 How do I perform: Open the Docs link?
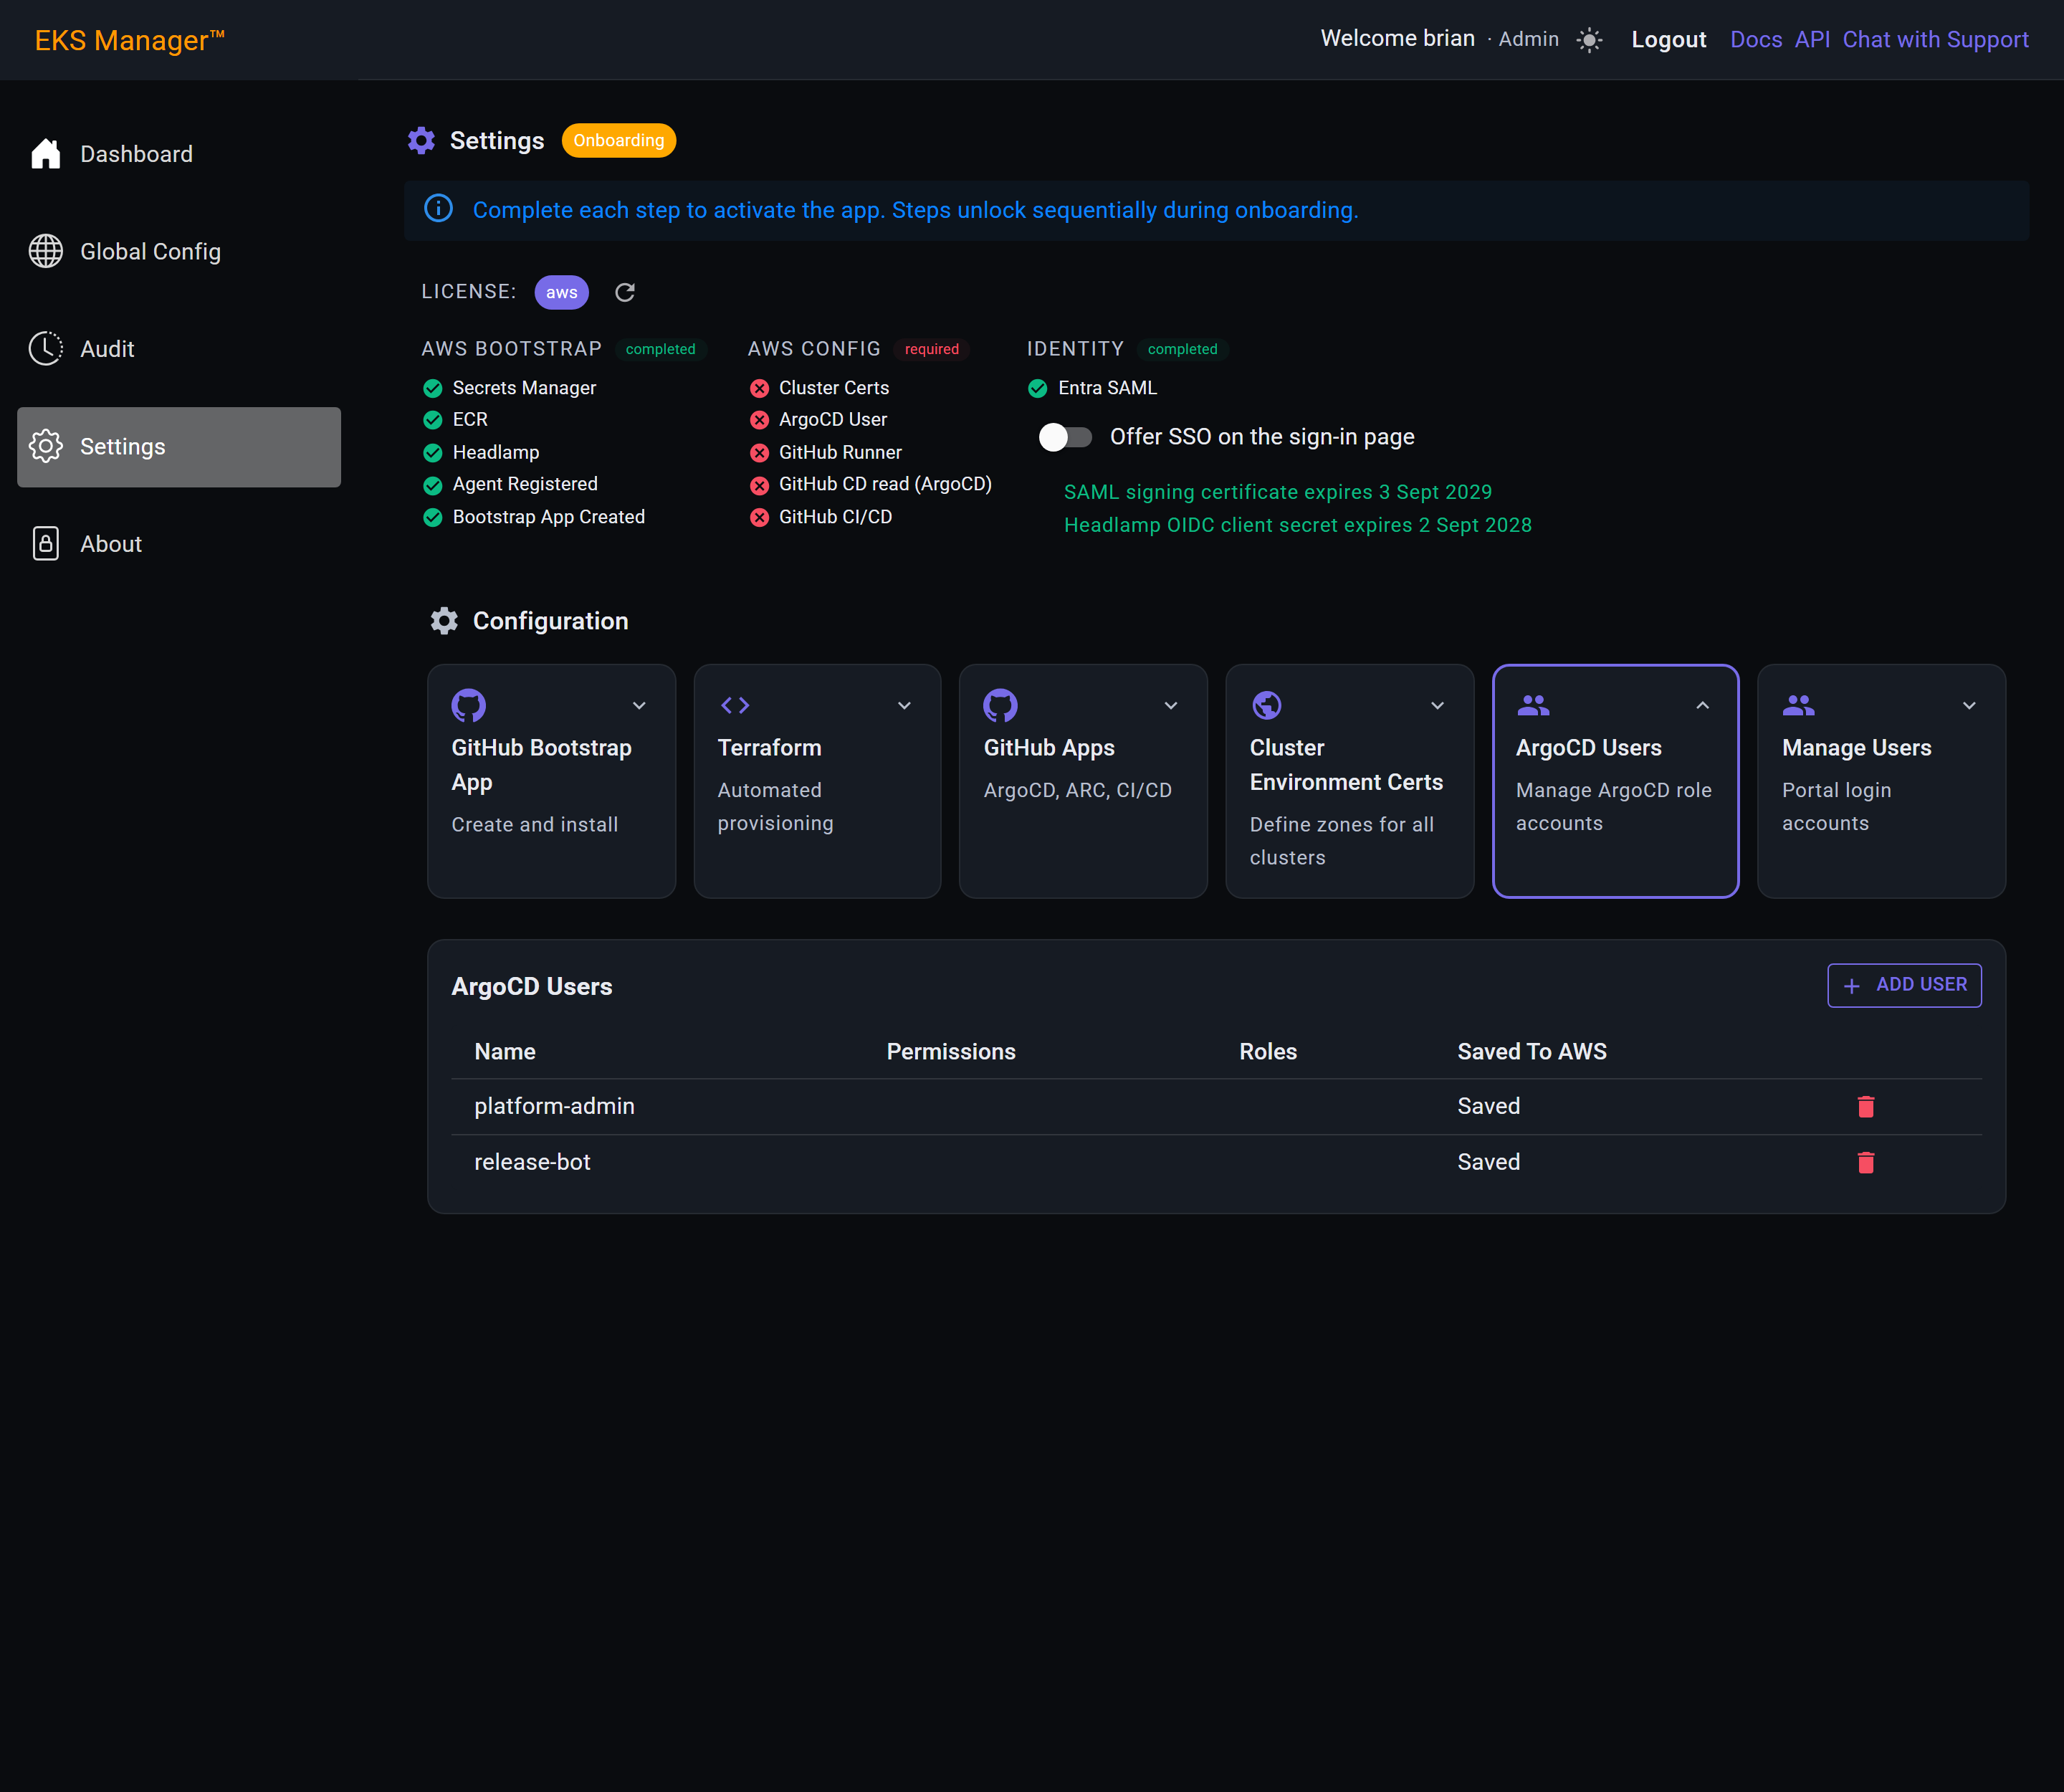pos(1756,40)
